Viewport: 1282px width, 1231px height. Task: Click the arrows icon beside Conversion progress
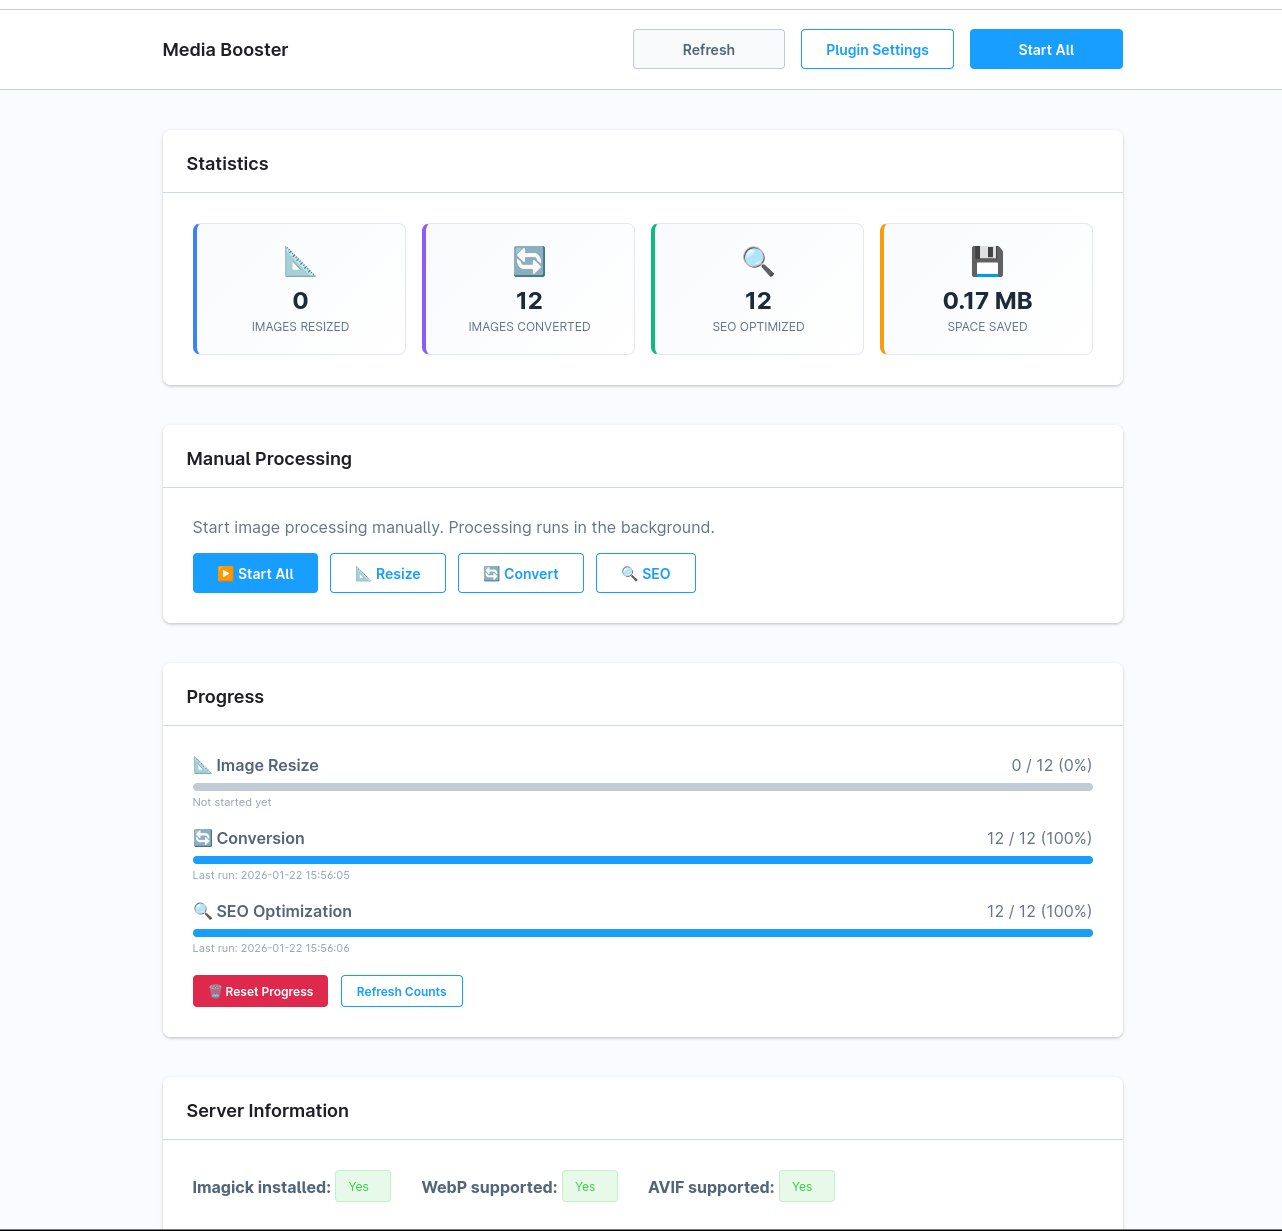(202, 838)
